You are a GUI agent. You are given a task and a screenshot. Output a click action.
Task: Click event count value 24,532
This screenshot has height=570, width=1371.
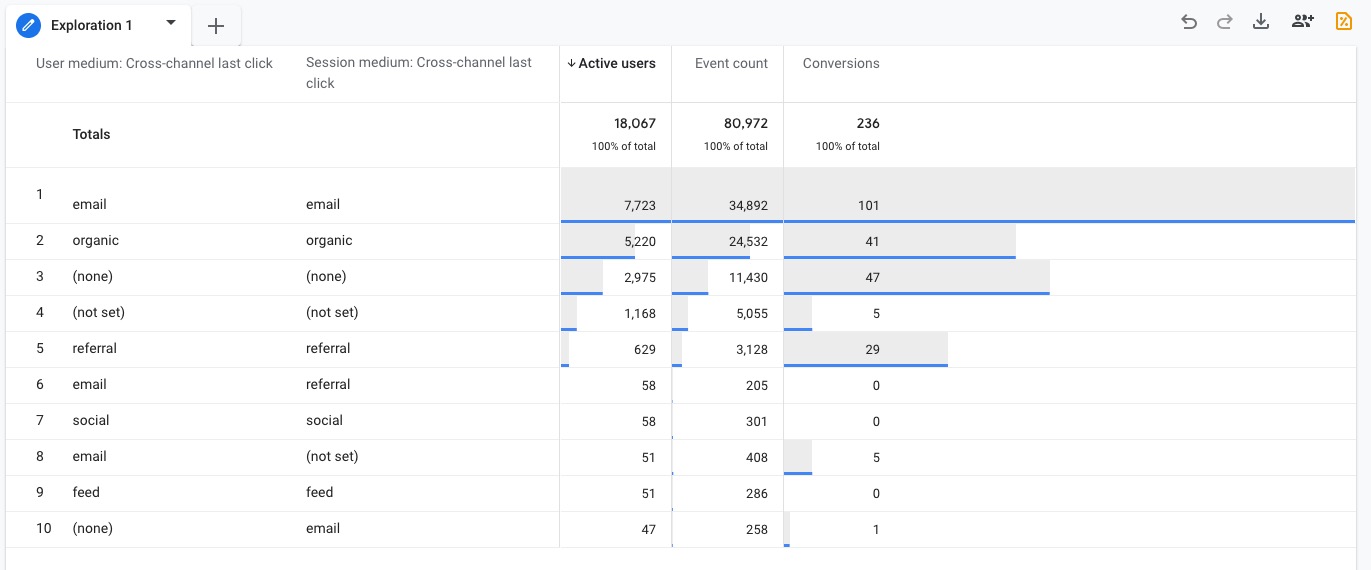tap(748, 241)
